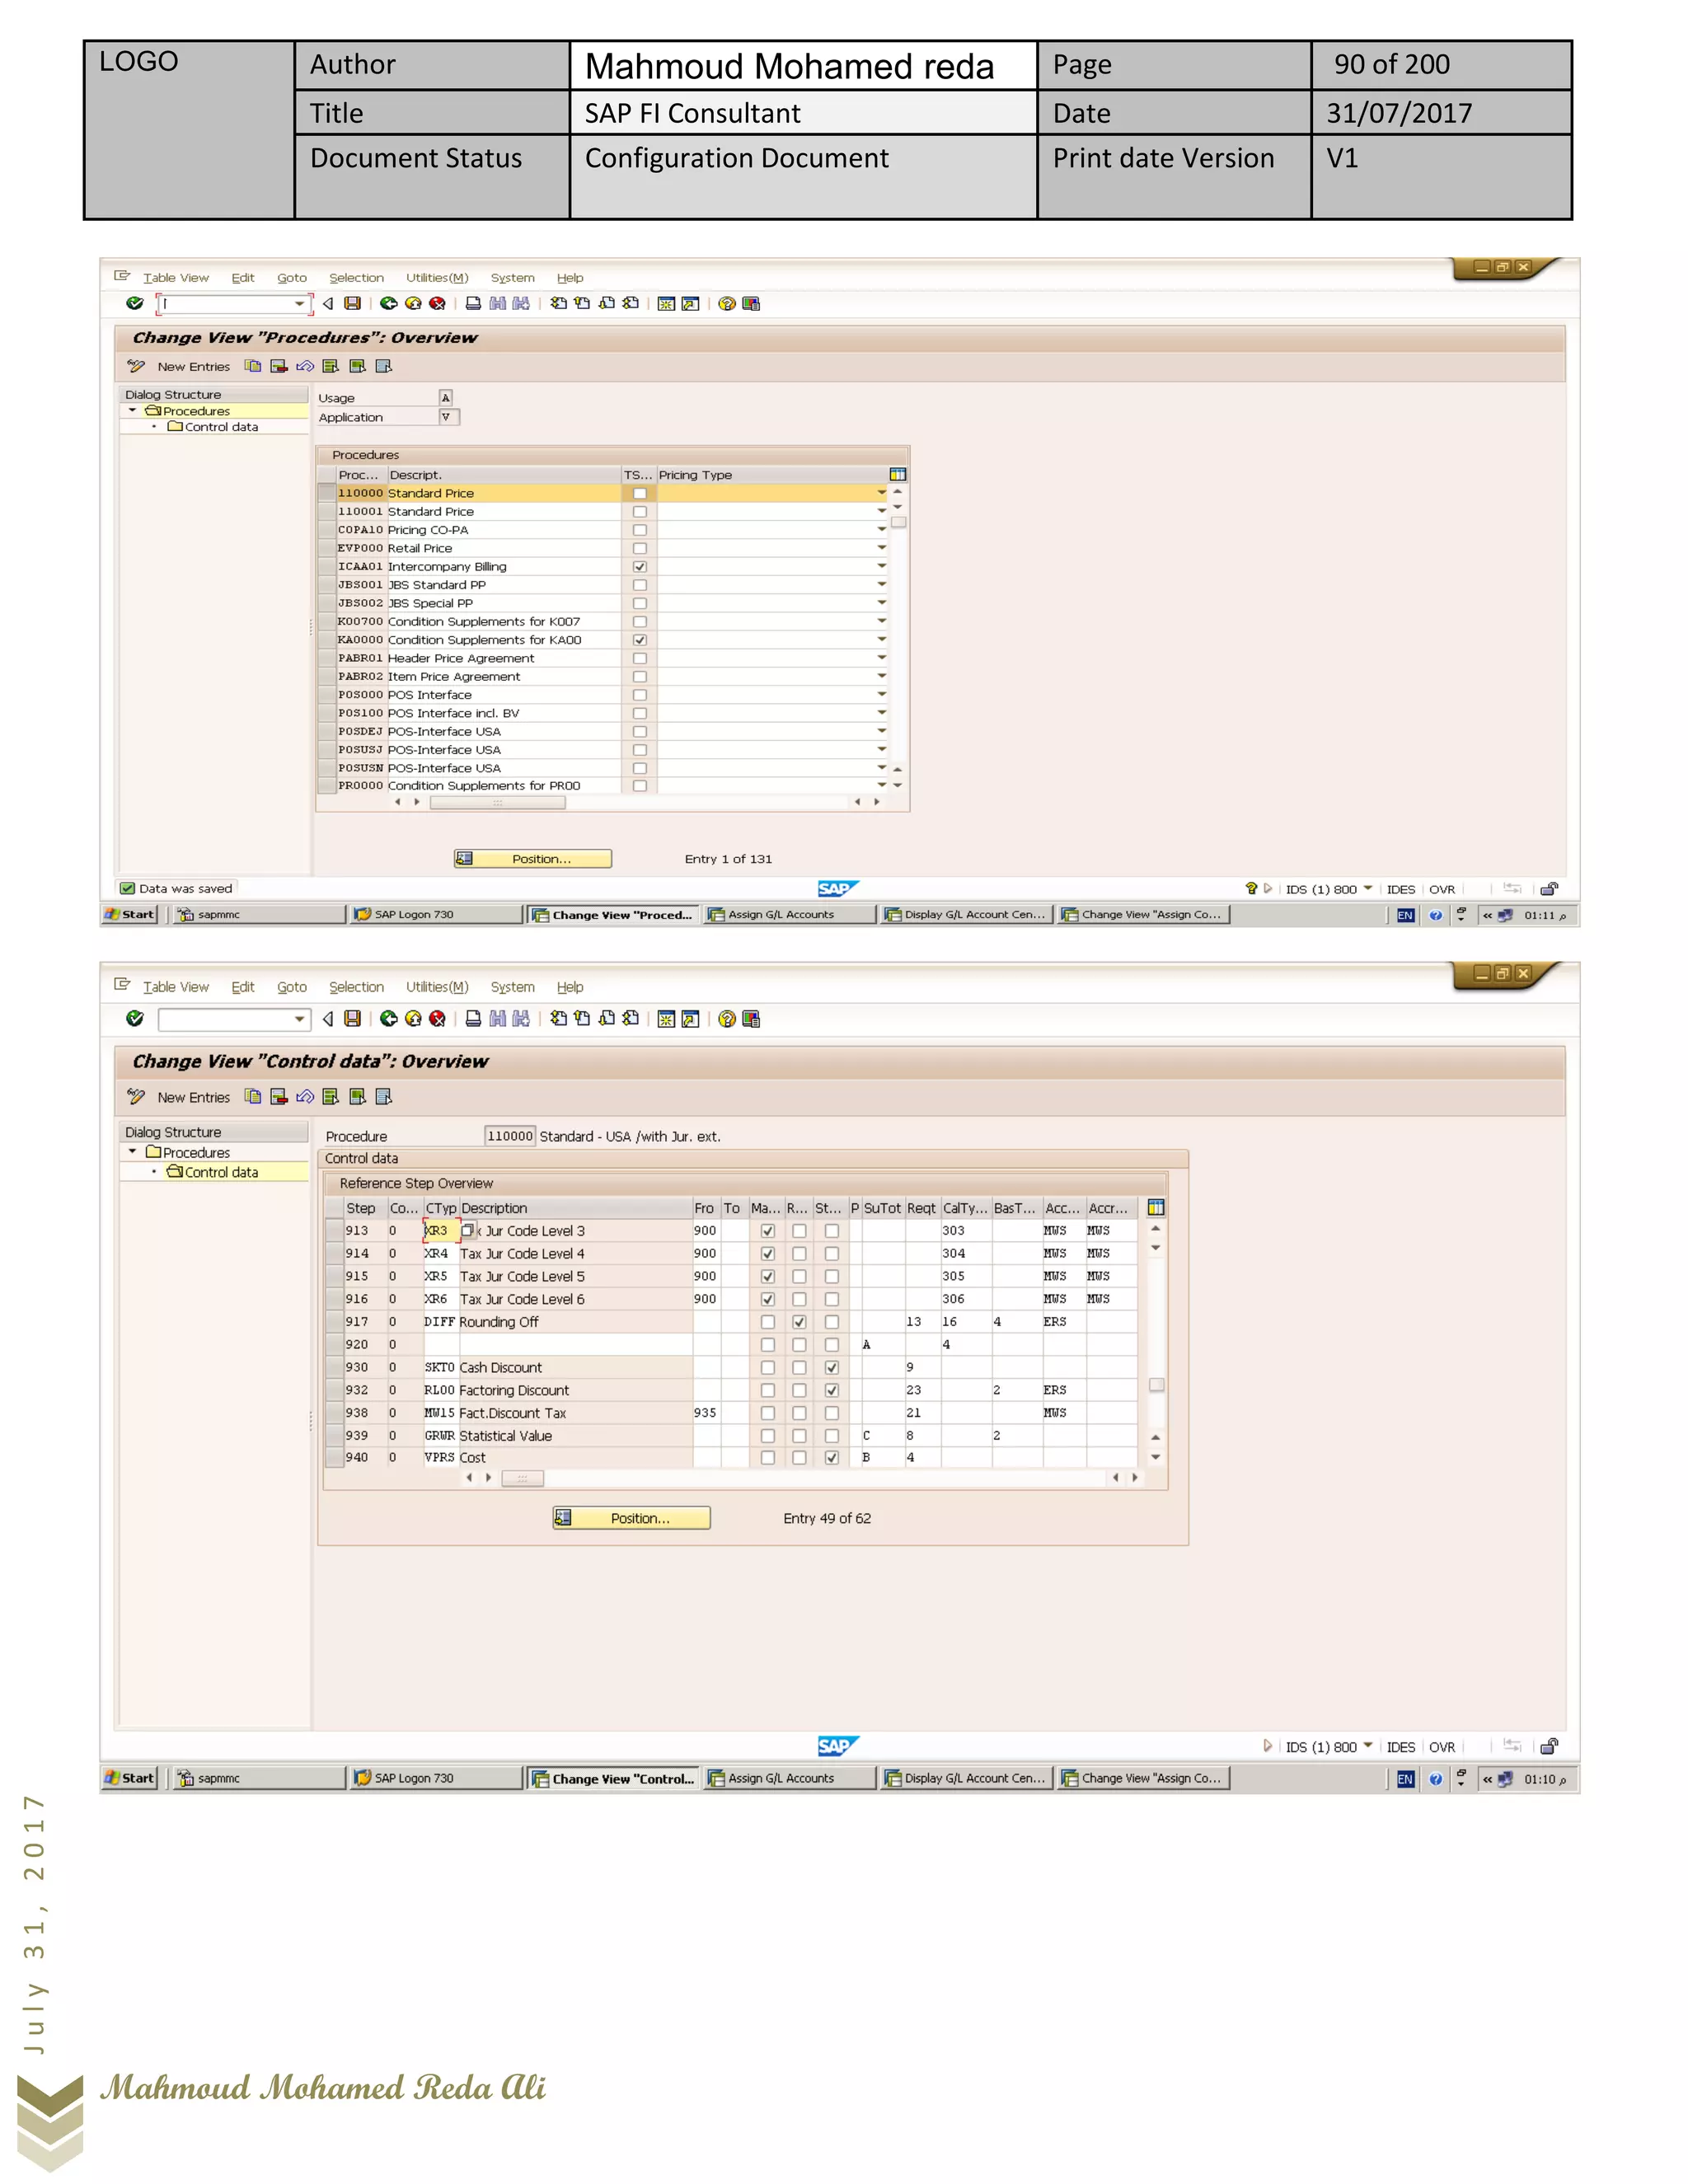Open Utilities(M) menu in Procedures window
The width and height of the screenshot is (1688, 2184).
(436, 278)
